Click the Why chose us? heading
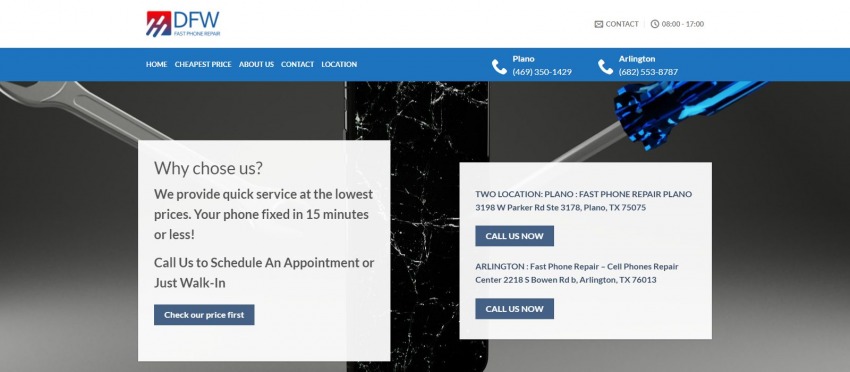The width and height of the screenshot is (850, 372). [208, 168]
